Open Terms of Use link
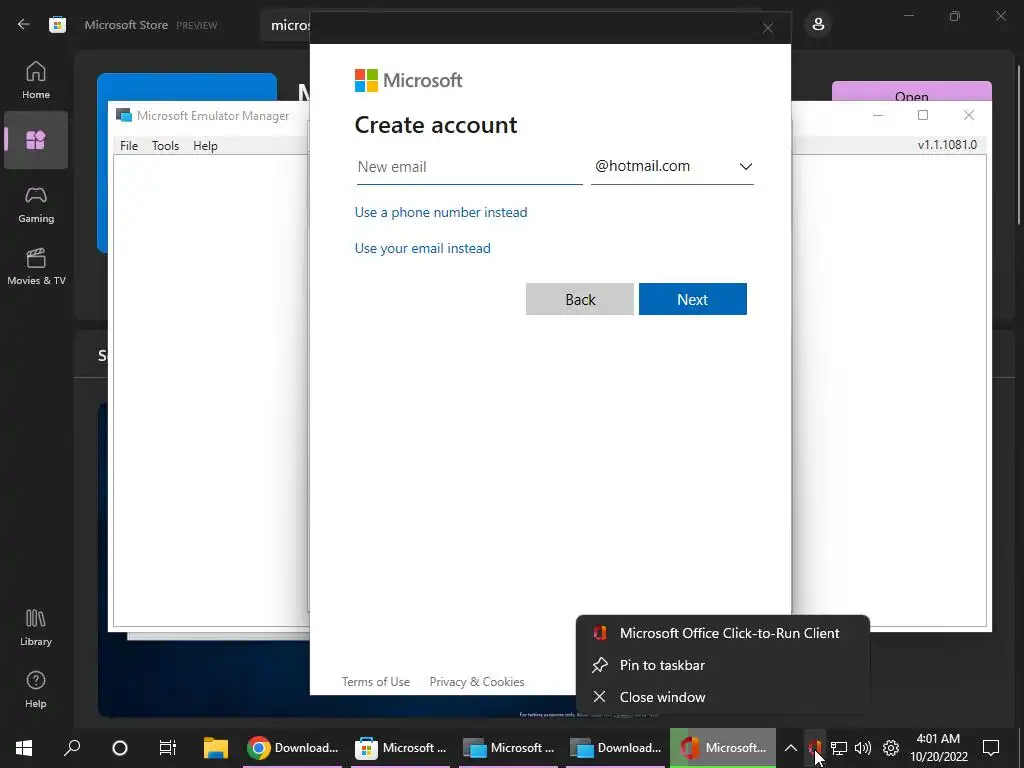Image resolution: width=1024 pixels, height=768 pixels. coord(376,682)
